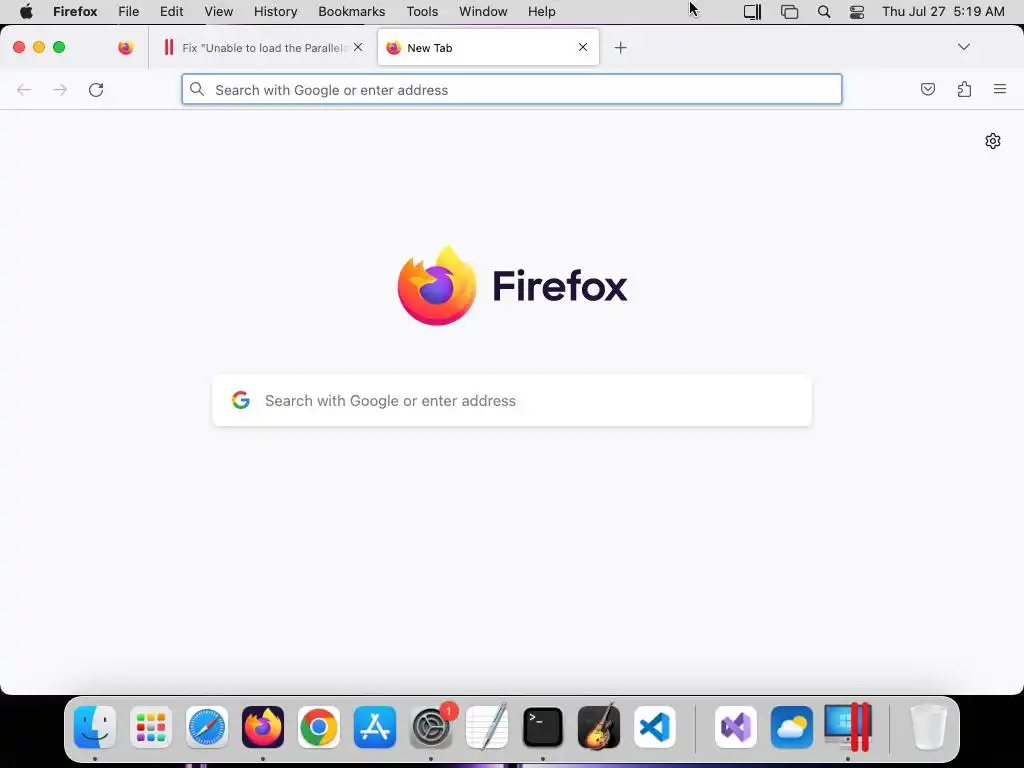
Task: Open new tab personalize settings gear
Action: (993, 141)
